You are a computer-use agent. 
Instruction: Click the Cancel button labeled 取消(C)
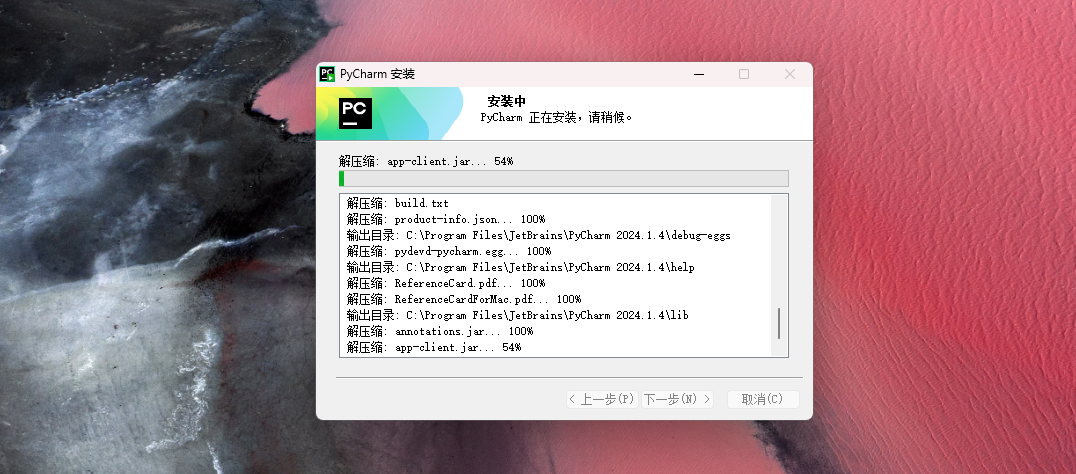[762, 399]
